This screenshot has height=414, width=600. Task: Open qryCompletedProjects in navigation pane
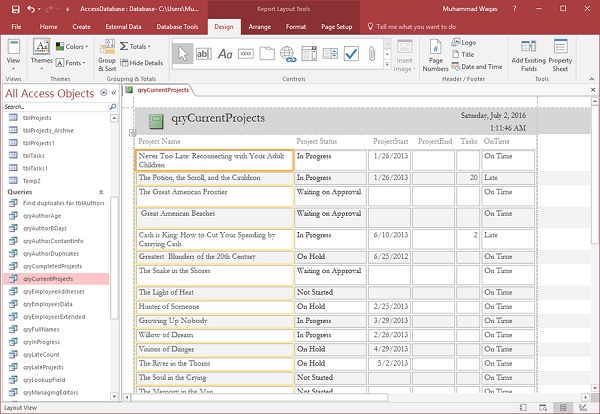(50, 266)
